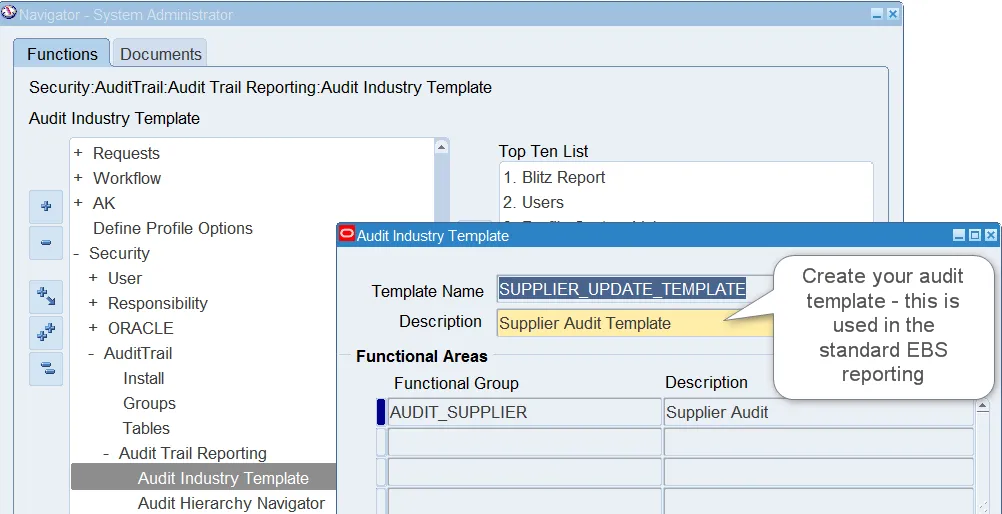Image resolution: width=1002 pixels, height=514 pixels.
Task: Maximize the Audit Industry Template window
Action: [x=975, y=235]
